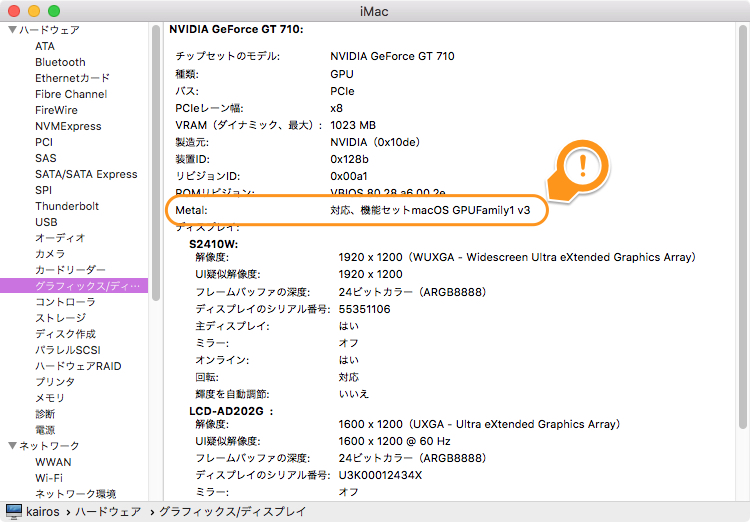This screenshot has height=522, width=750.
Task: Click the computer icon in the path bar
Action: (x=13, y=511)
